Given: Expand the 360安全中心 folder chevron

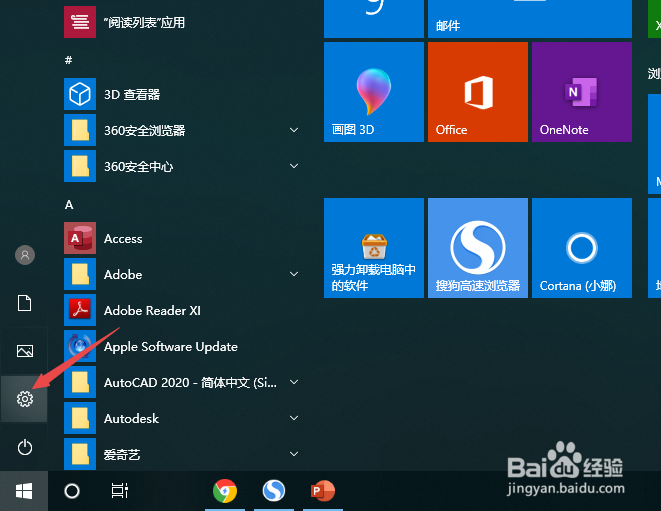Looking at the screenshot, I should point(294,166).
